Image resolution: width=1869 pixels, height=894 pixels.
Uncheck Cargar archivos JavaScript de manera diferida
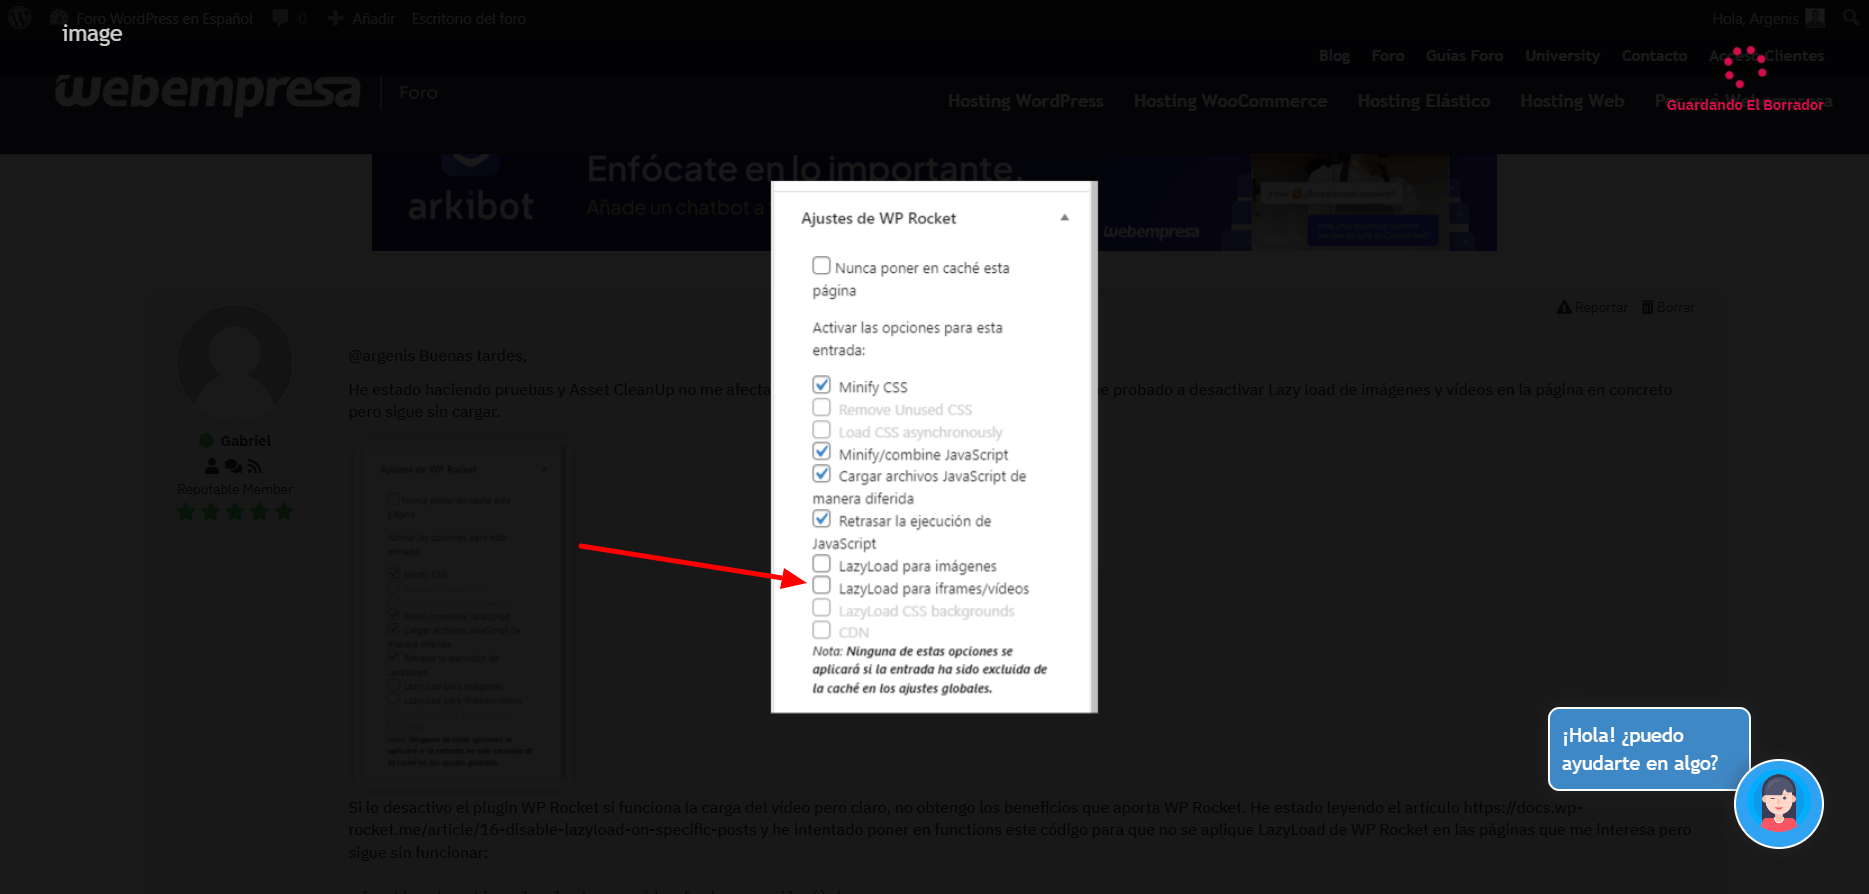point(821,474)
